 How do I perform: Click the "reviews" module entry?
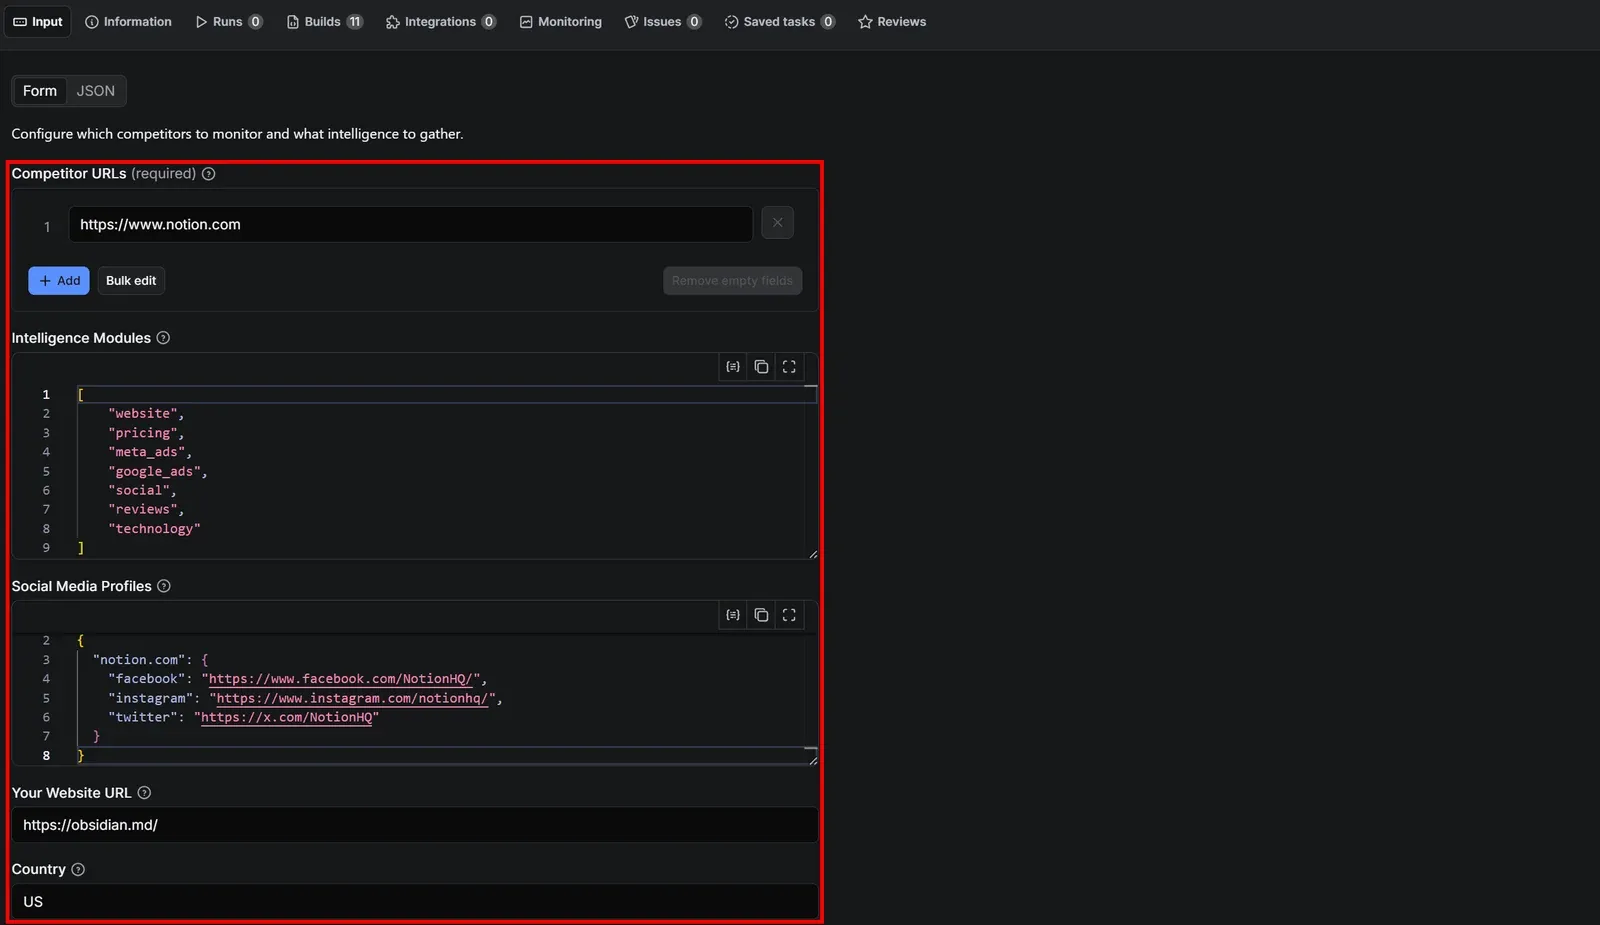146,509
